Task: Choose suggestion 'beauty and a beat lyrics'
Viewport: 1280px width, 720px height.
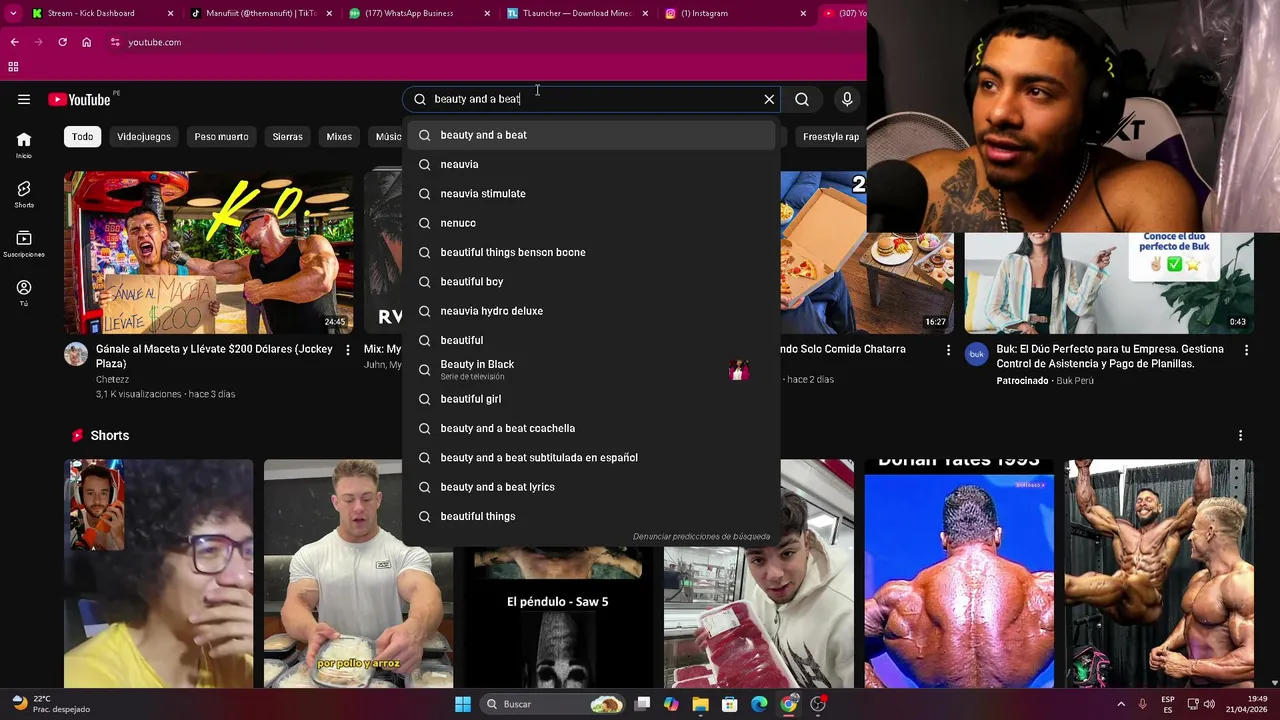Action: [591, 487]
